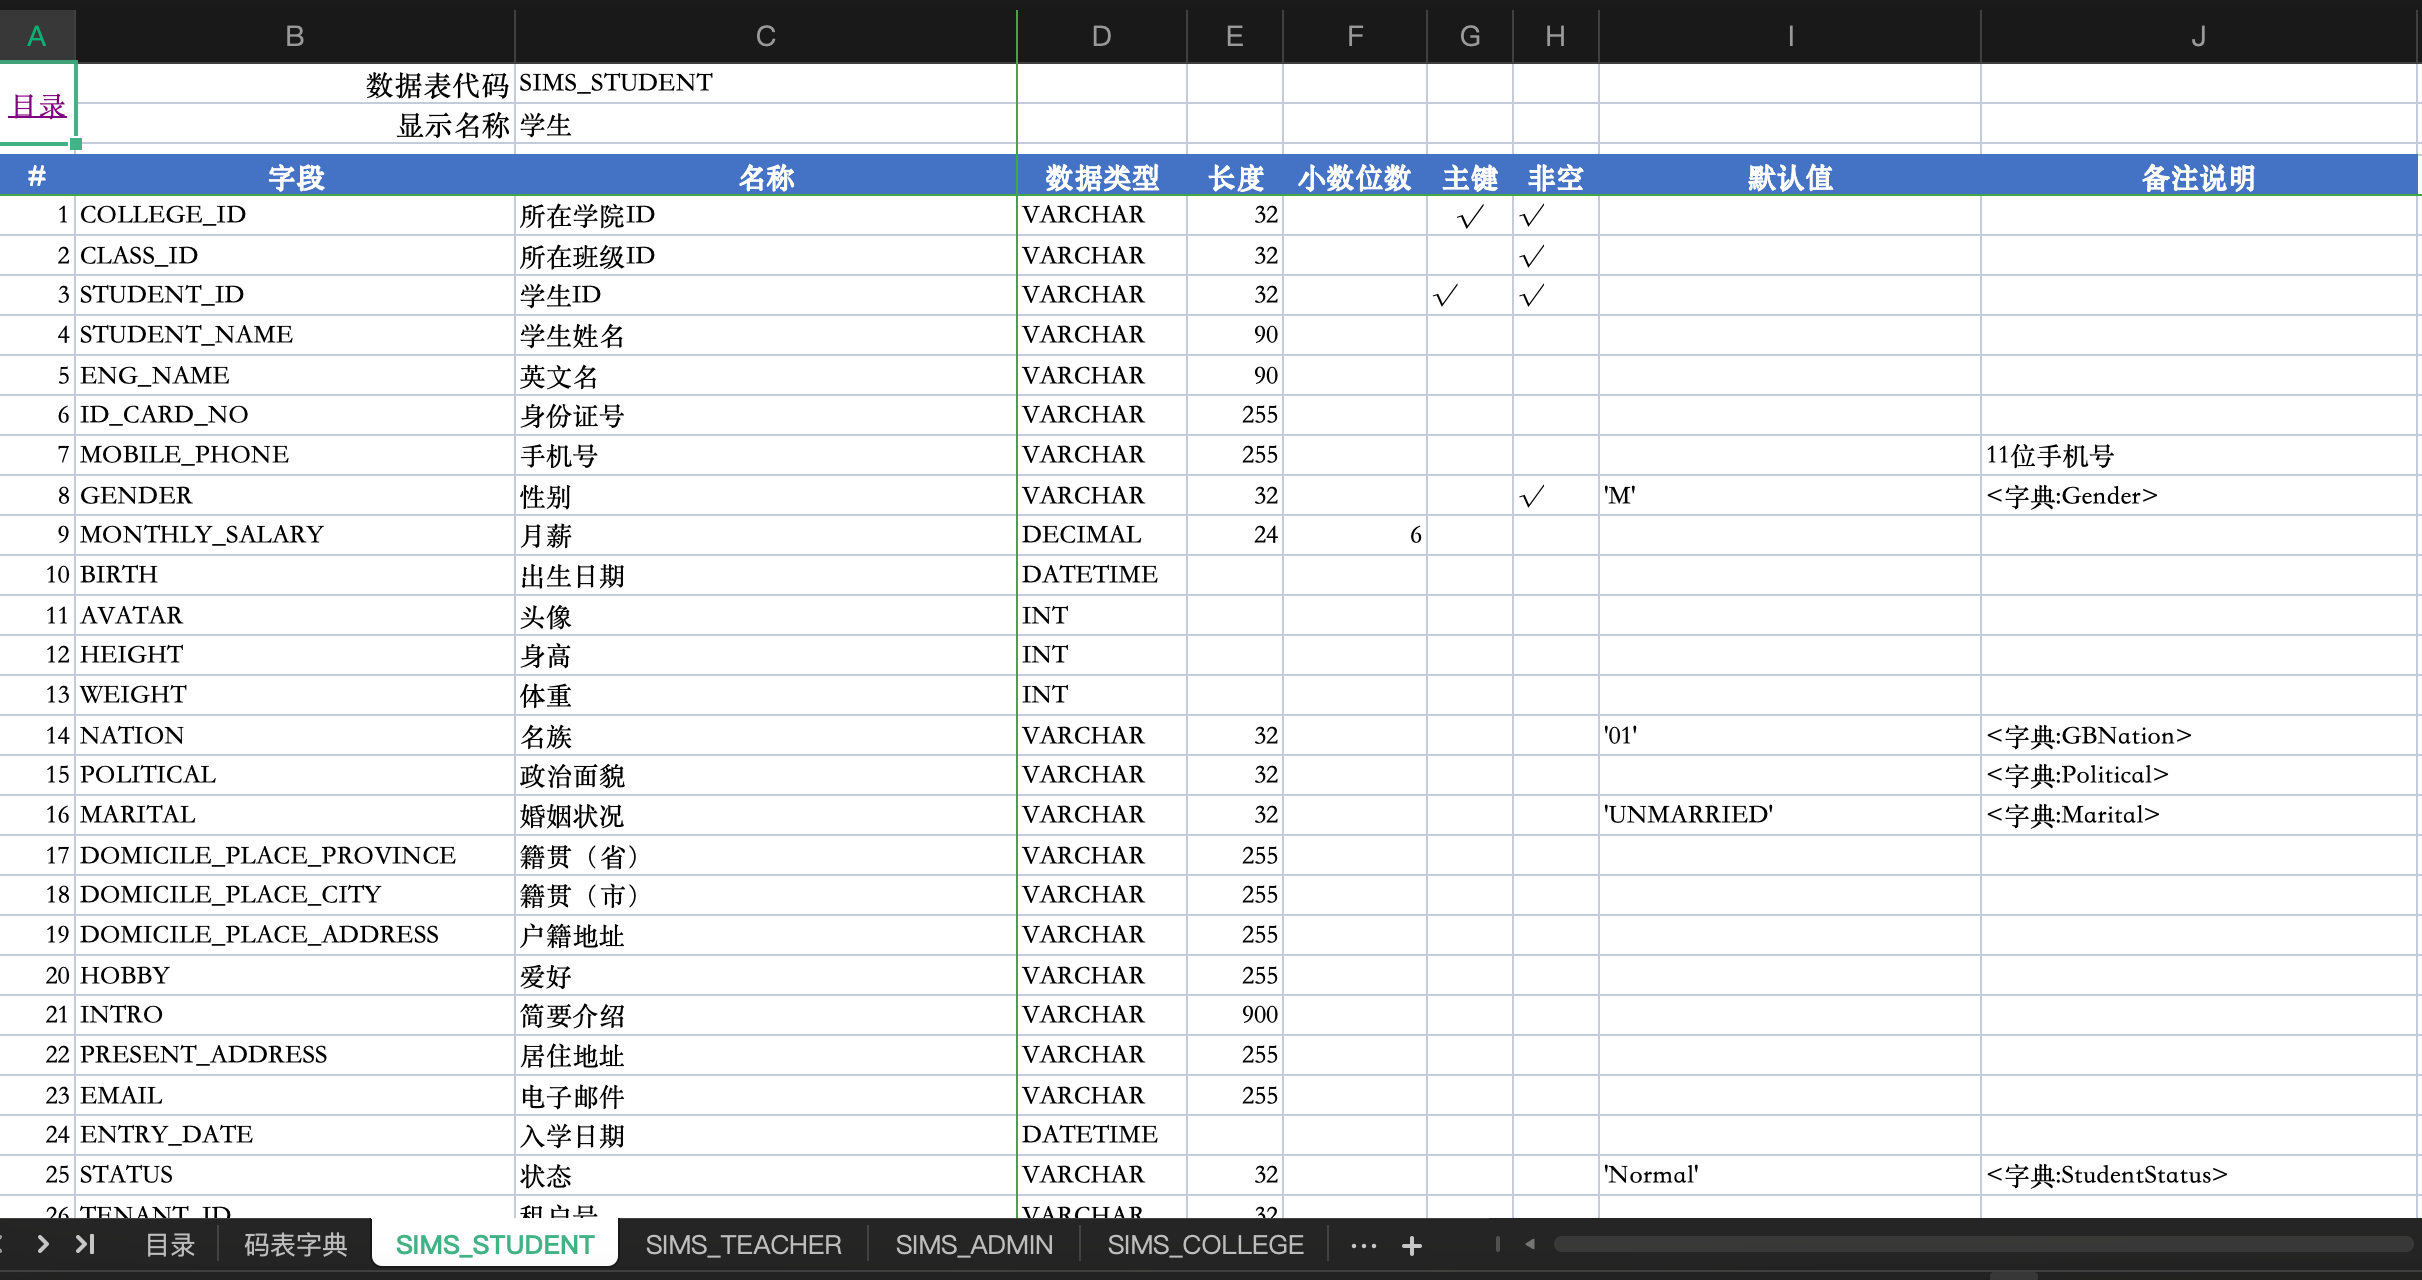Switch to the SIMS_TEACHER sheet tab
Viewport: 2422px width, 1280px height.
(x=743, y=1245)
